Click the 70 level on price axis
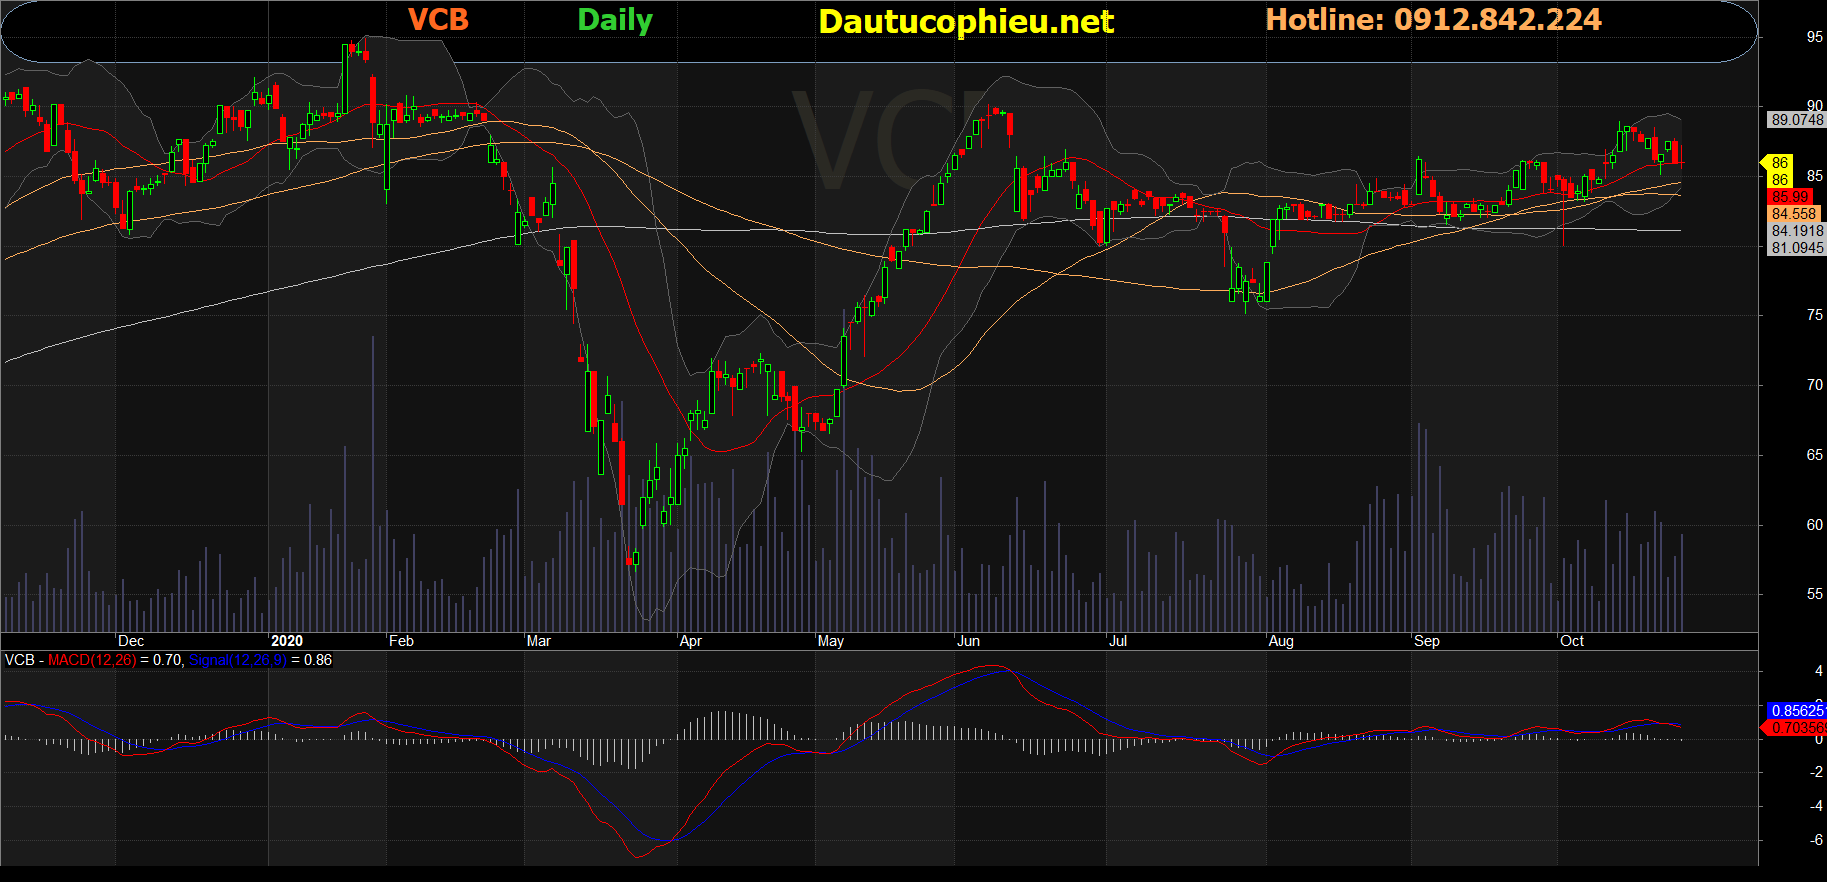Viewport: 1827px width, 882px height. [x=1814, y=385]
